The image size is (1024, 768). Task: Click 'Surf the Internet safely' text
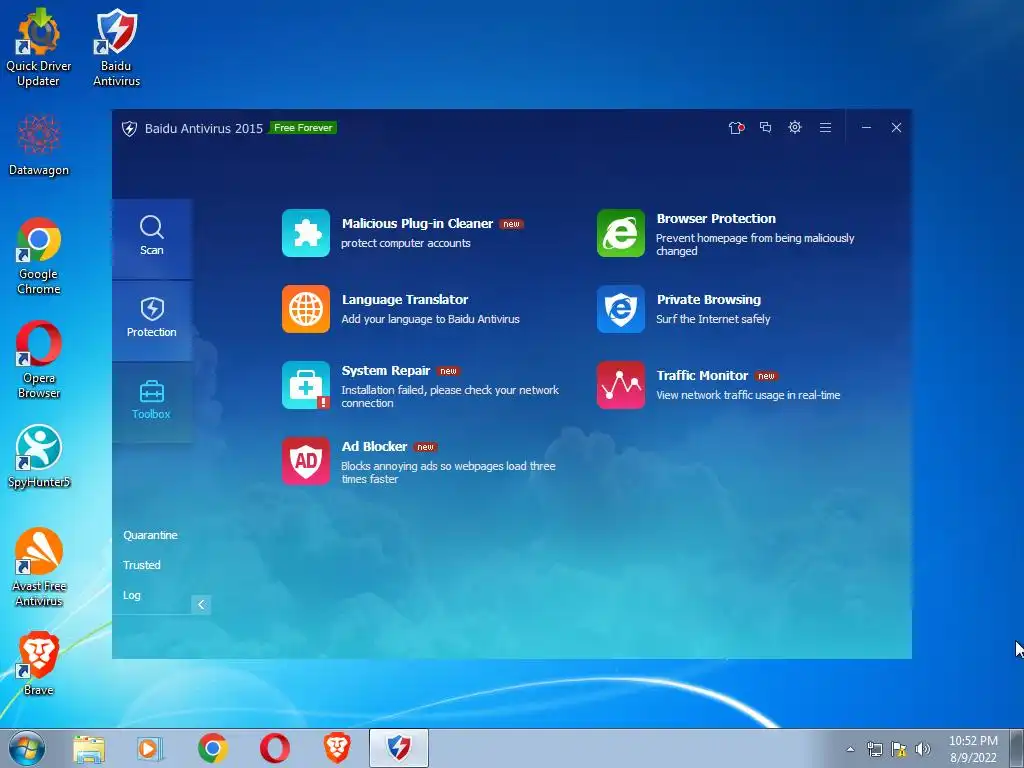(x=713, y=319)
